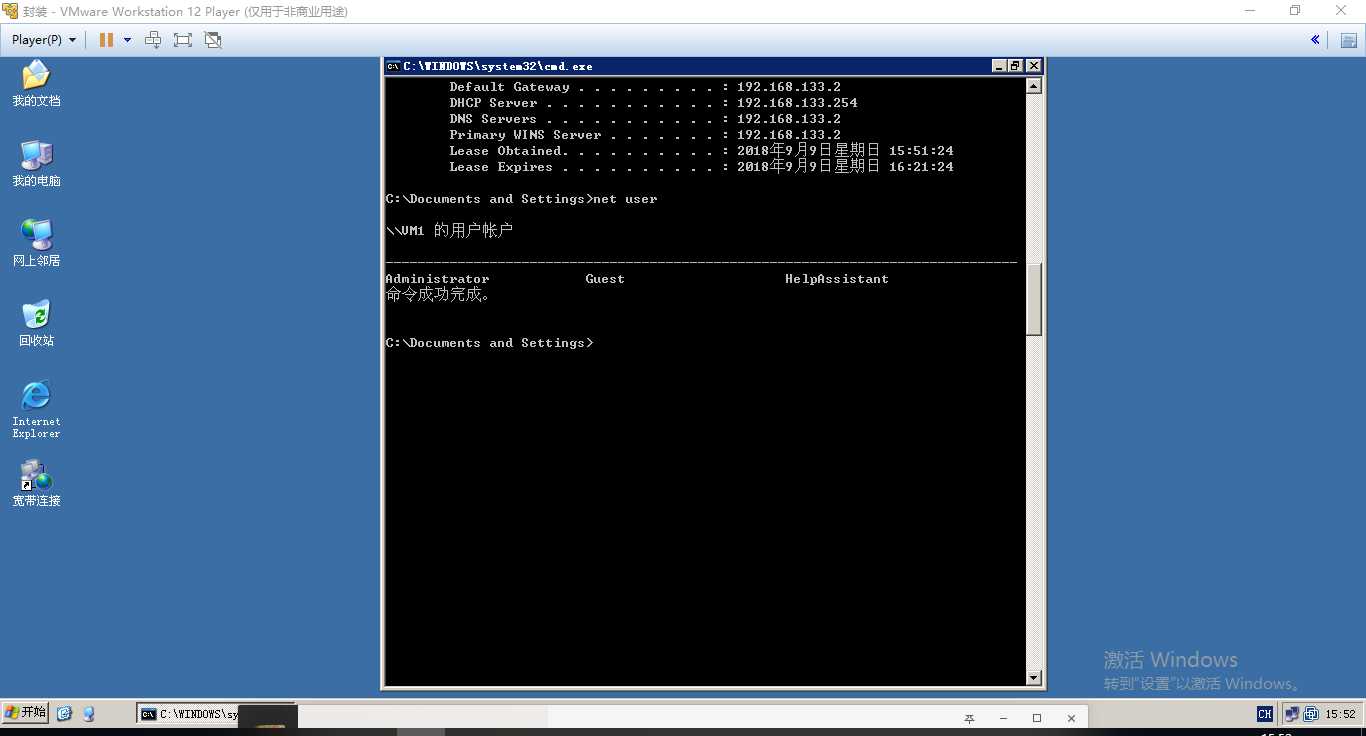Click the cmd.exe window title bar

[x=690, y=66]
